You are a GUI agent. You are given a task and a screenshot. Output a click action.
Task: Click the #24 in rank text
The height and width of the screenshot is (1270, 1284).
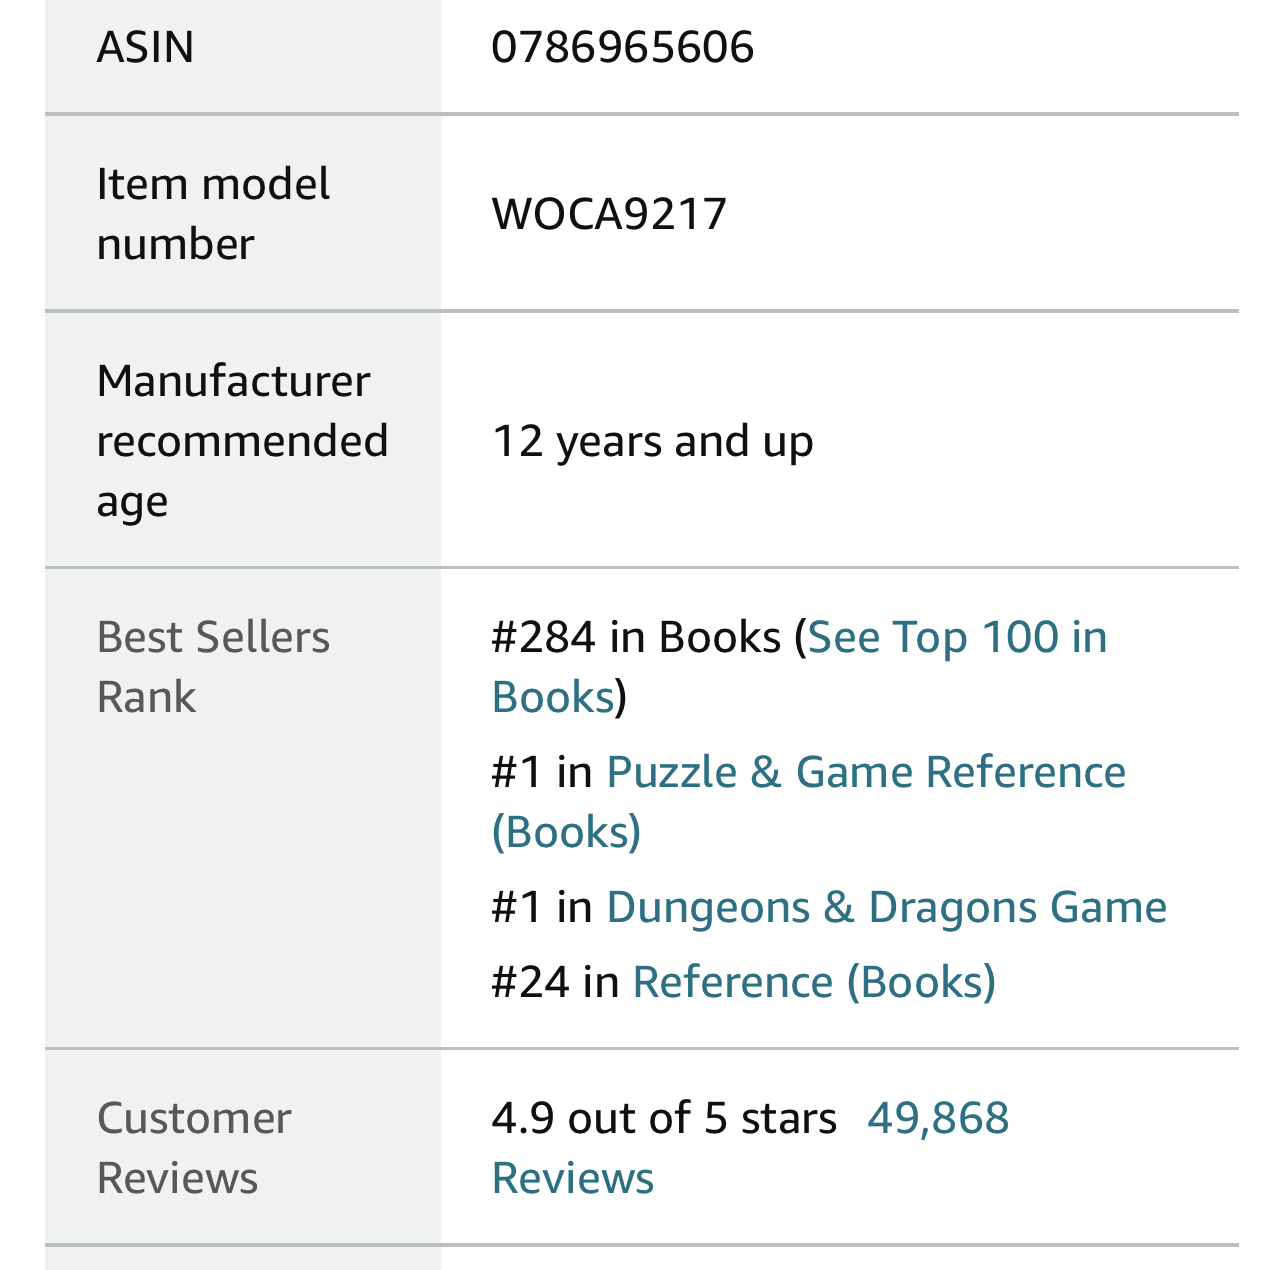[x=555, y=982]
